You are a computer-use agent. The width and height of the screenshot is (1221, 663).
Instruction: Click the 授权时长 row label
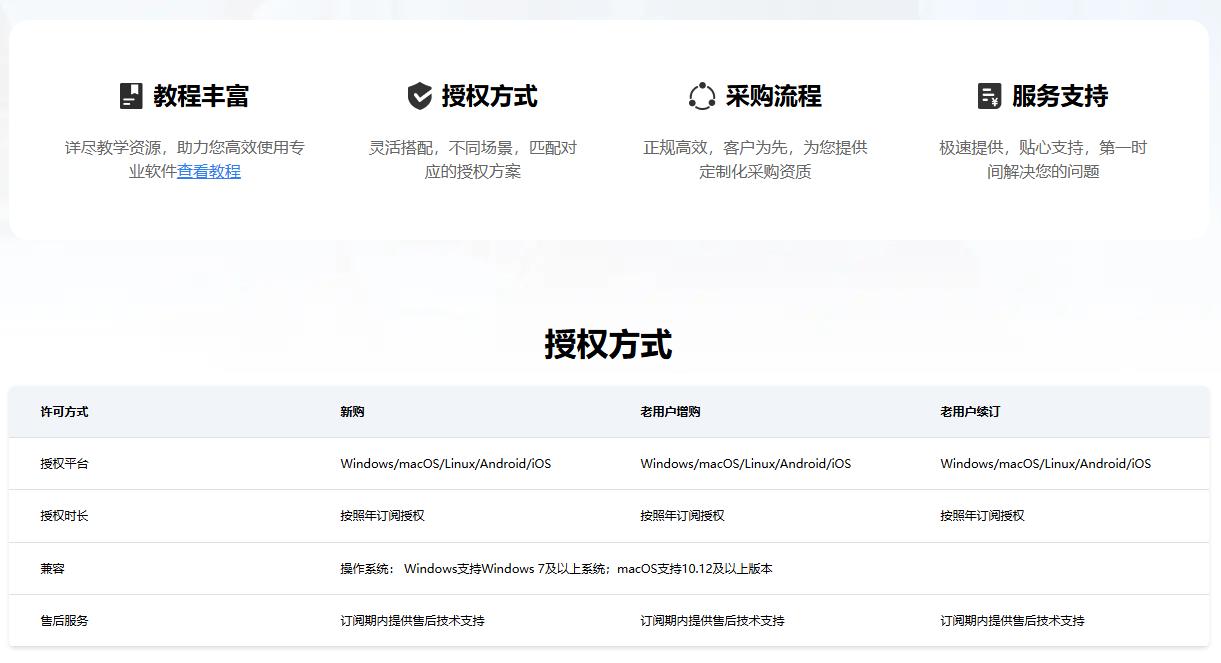tap(64, 516)
